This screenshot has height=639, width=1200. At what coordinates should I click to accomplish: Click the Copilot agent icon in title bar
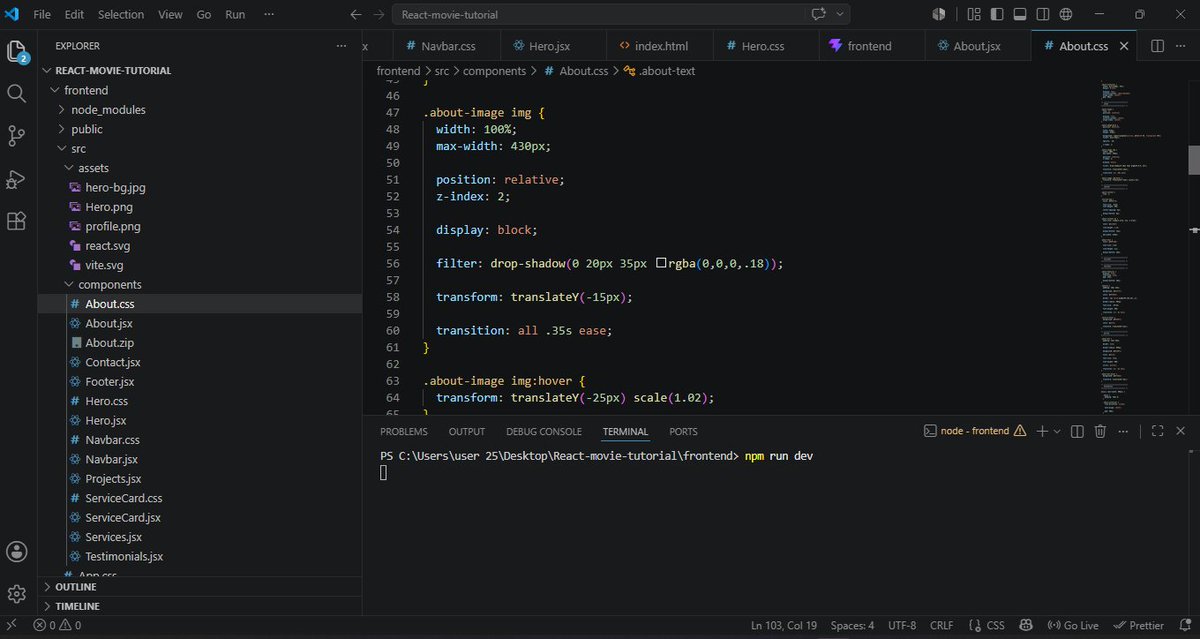click(x=938, y=14)
